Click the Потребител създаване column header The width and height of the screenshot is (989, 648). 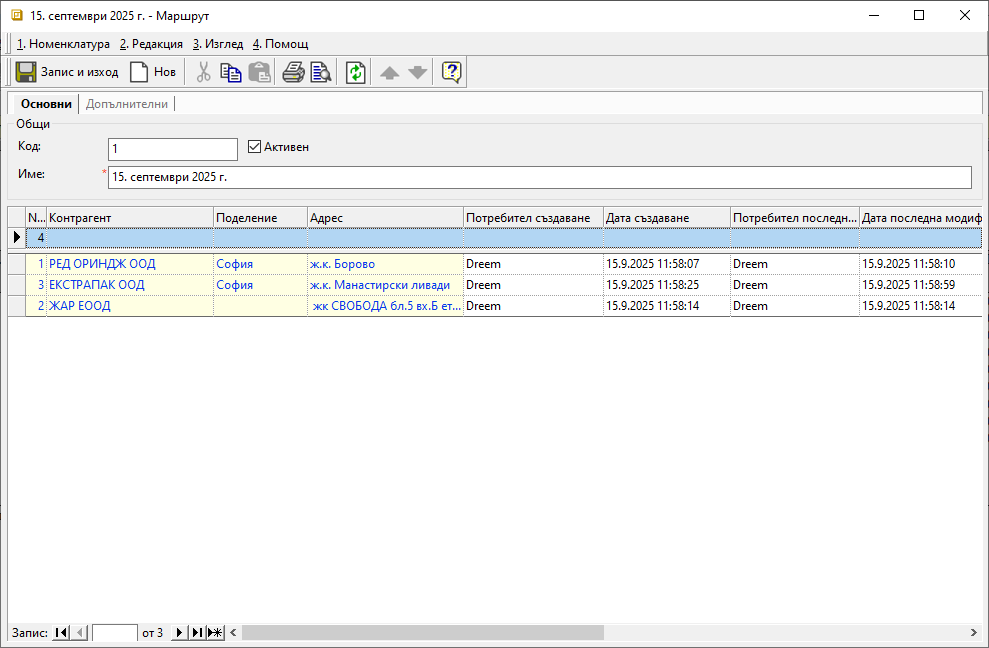pyautogui.click(x=534, y=218)
